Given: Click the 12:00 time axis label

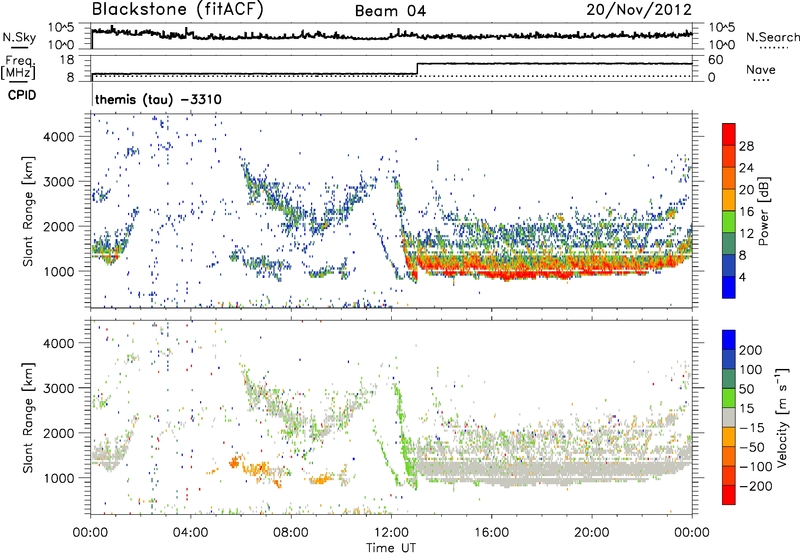Looking at the screenshot, I should pos(390,532).
